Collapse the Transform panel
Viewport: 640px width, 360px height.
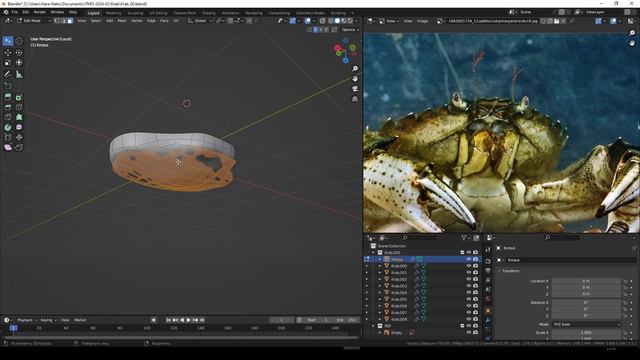pos(500,271)
